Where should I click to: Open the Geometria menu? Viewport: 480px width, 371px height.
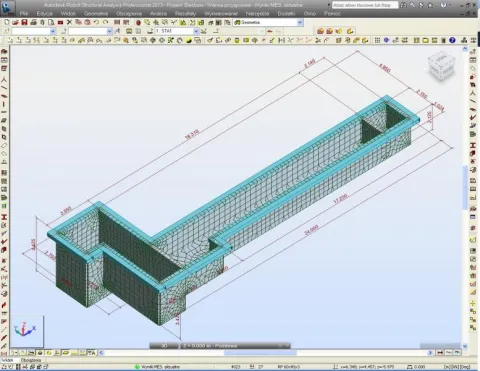[x=96, y=14]
